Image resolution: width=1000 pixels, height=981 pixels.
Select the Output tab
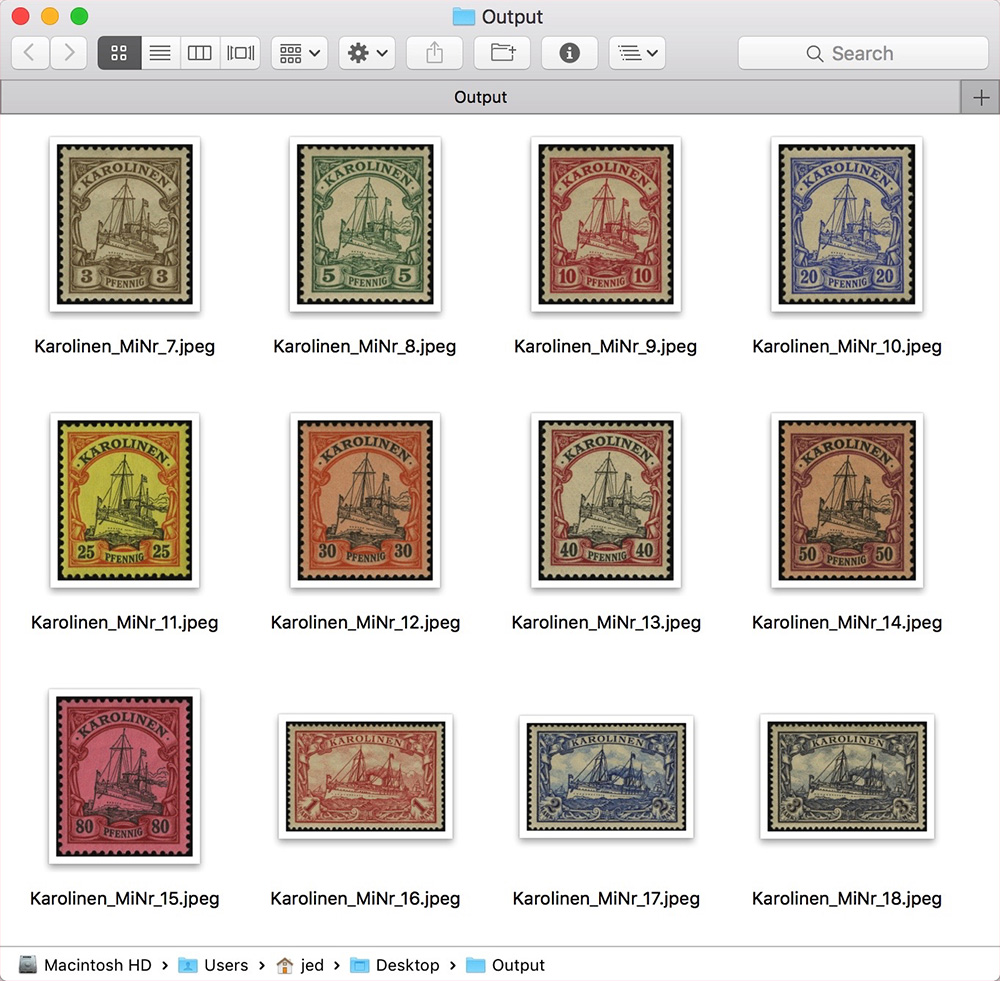tap(480, 97)
